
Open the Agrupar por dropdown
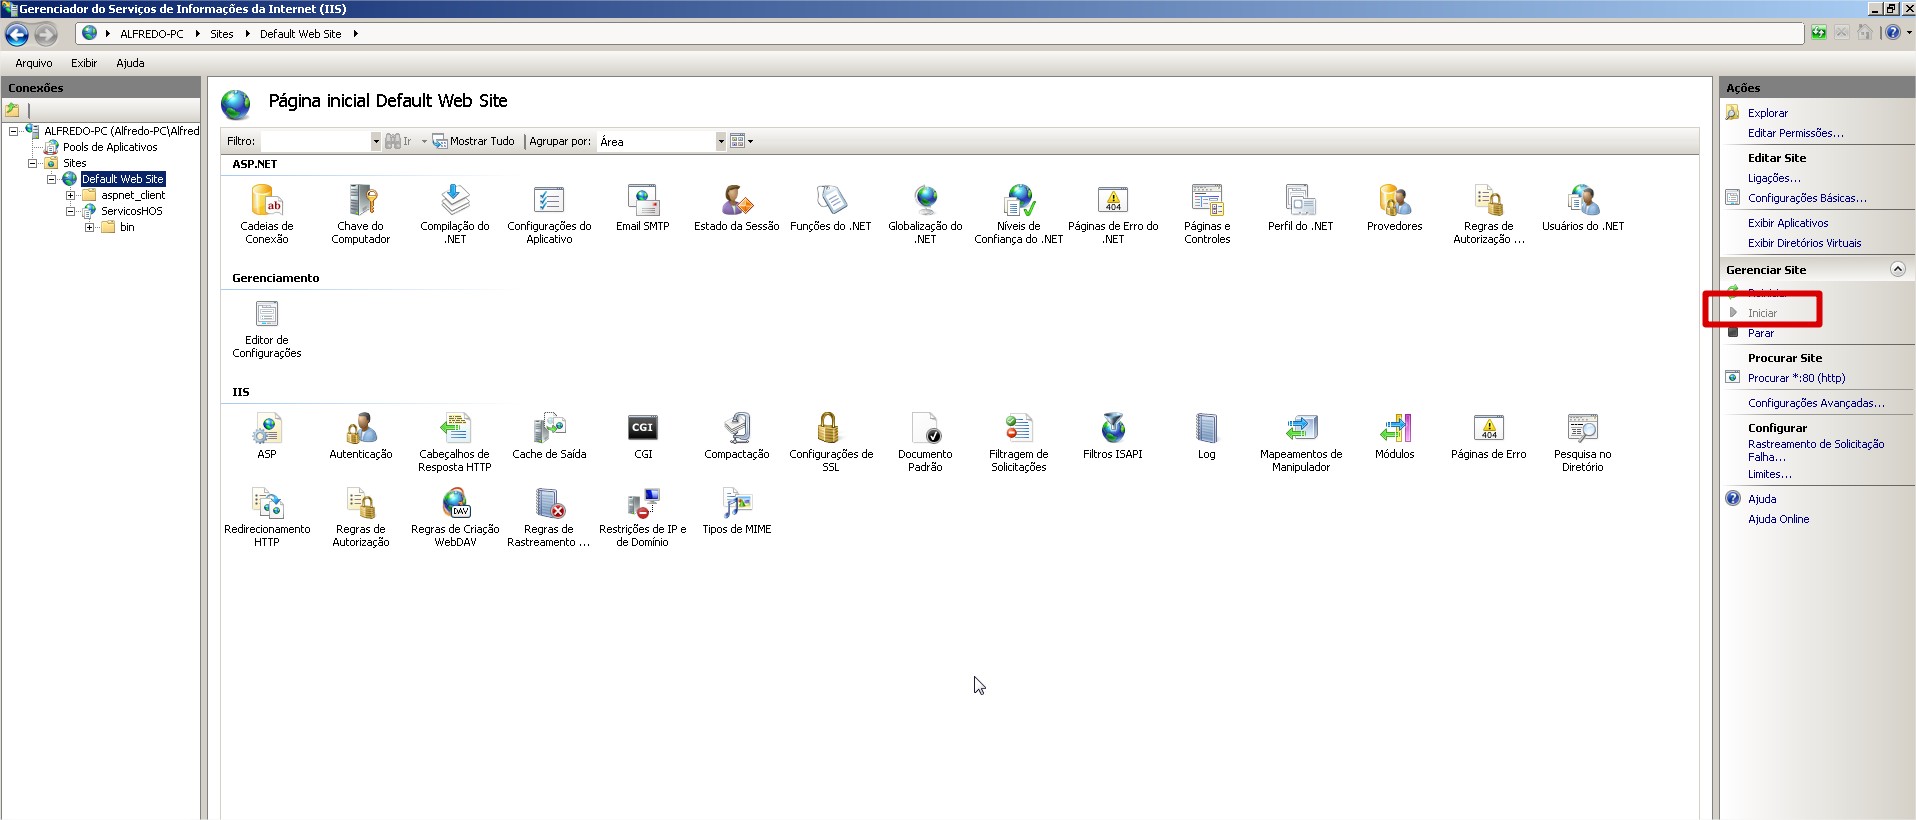coord(720,142)
